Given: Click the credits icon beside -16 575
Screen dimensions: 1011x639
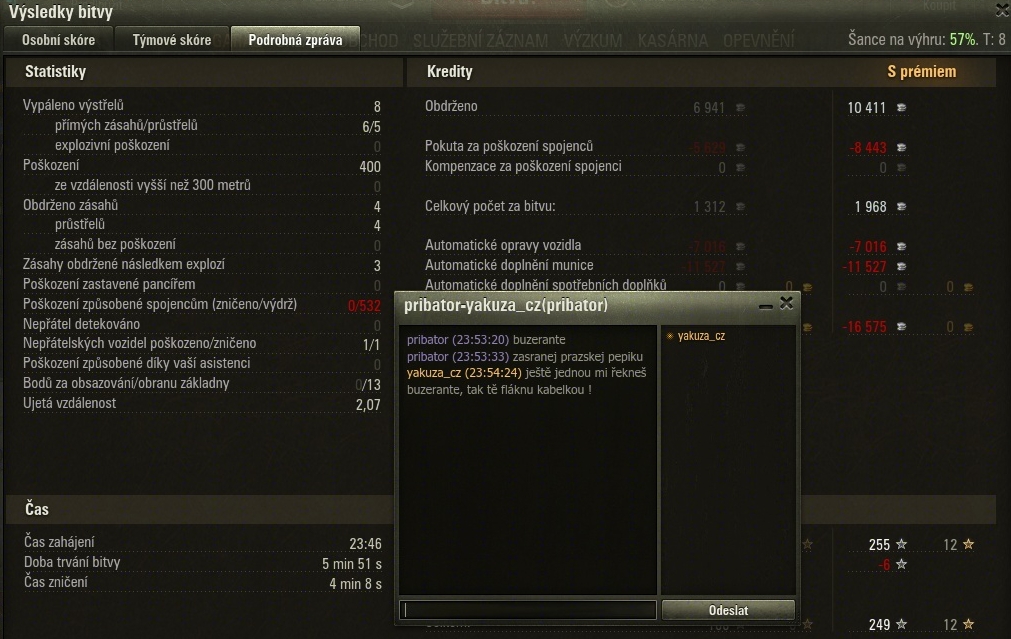Looking at the screenshot, I should tap(901, 327).
